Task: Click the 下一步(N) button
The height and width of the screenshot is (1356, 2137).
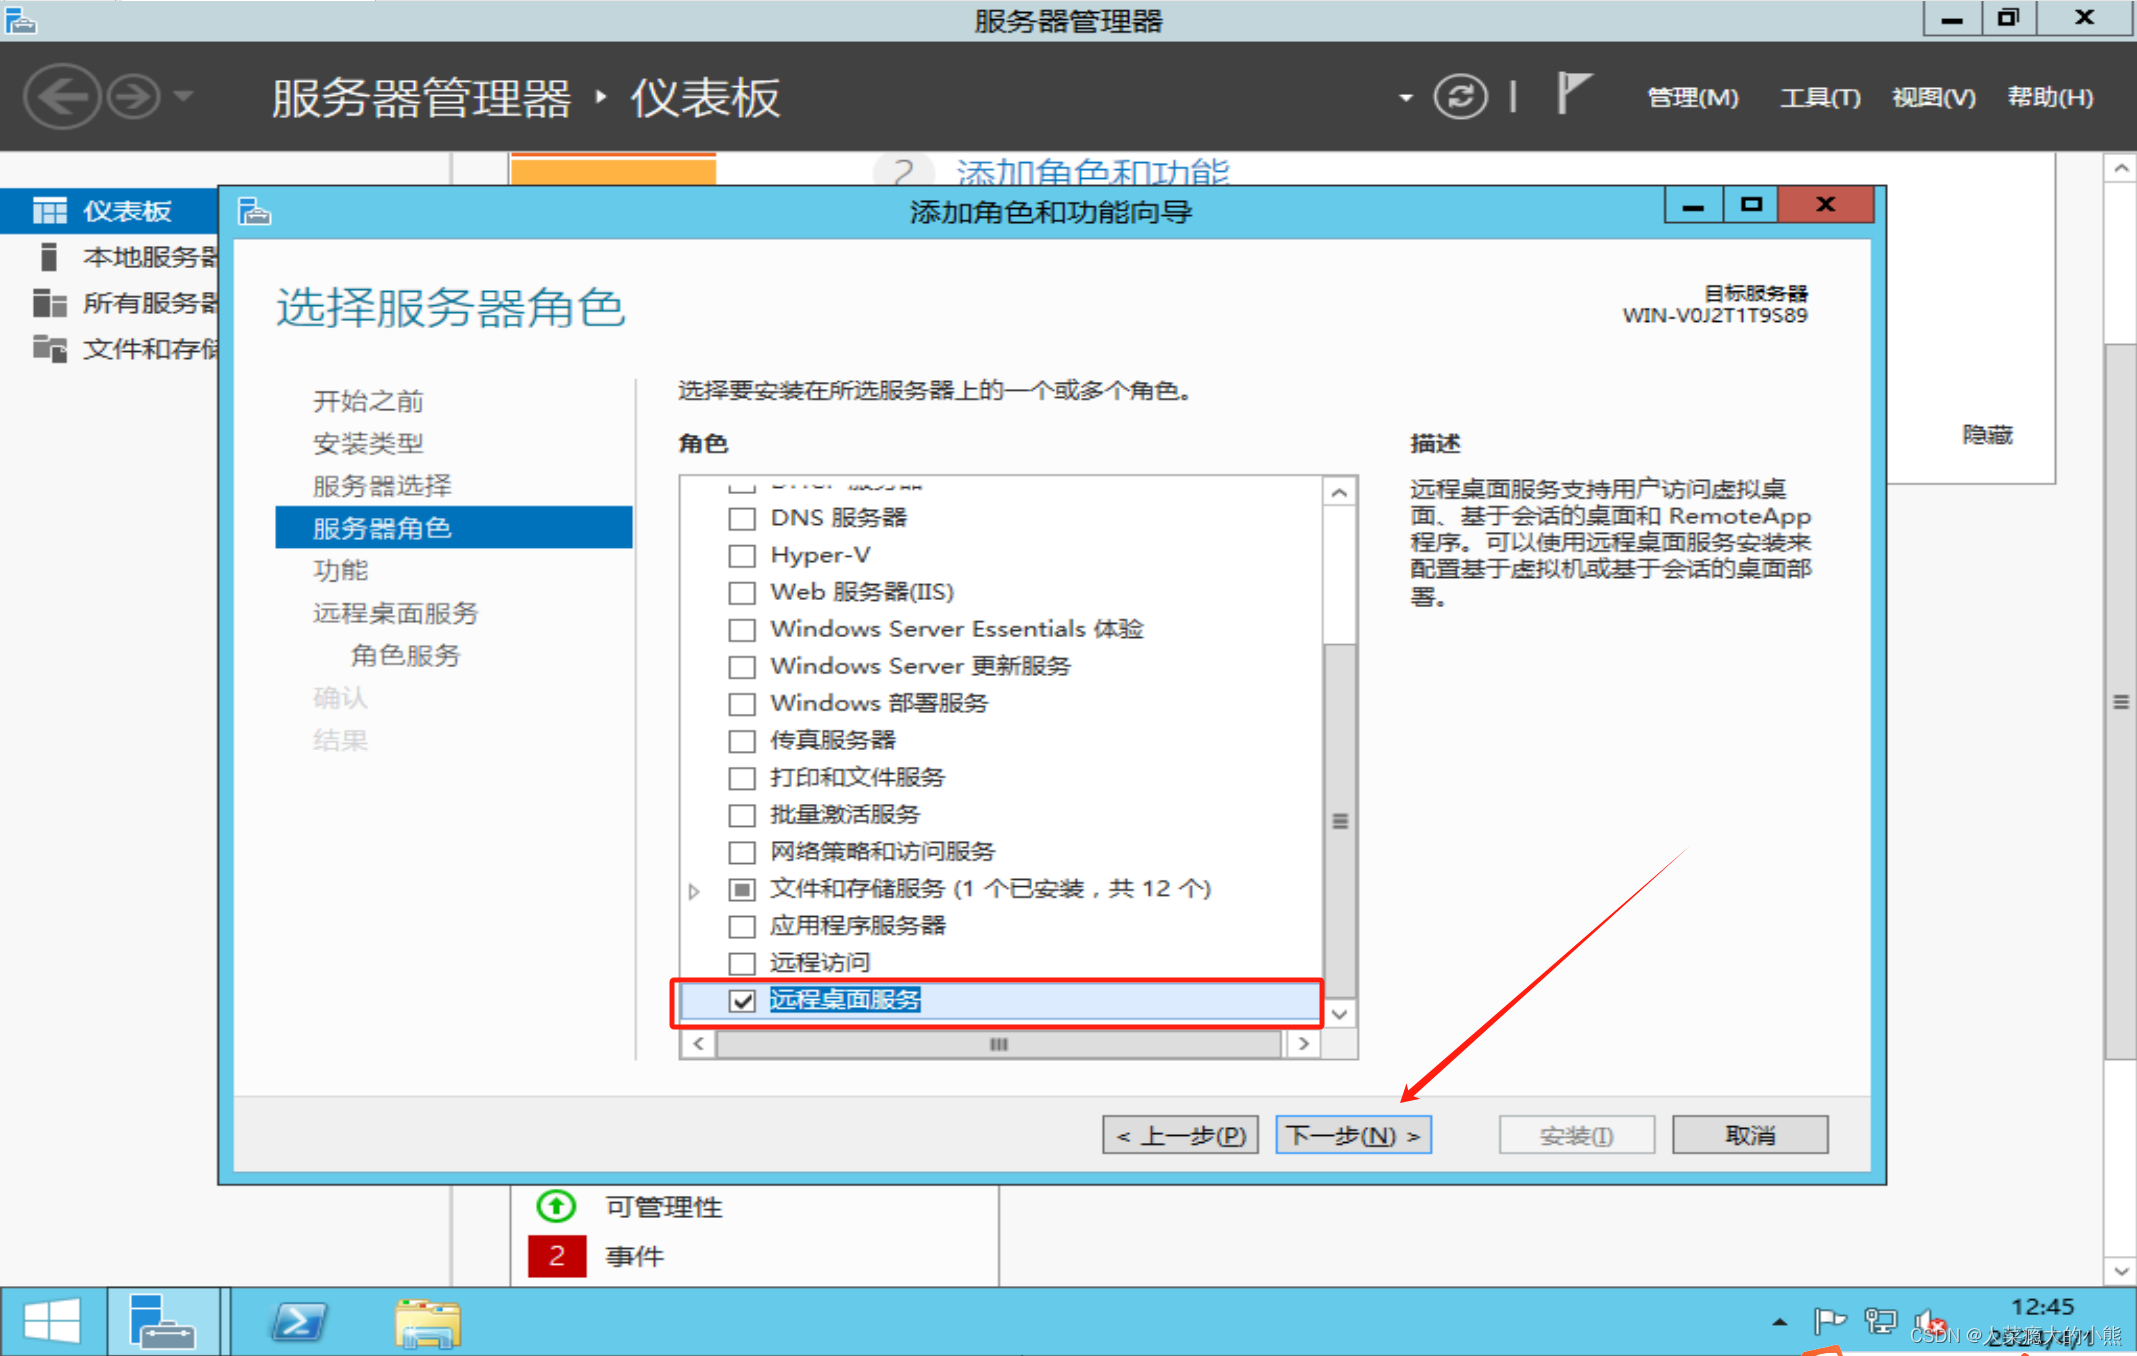Action: click(1353, 1135)
